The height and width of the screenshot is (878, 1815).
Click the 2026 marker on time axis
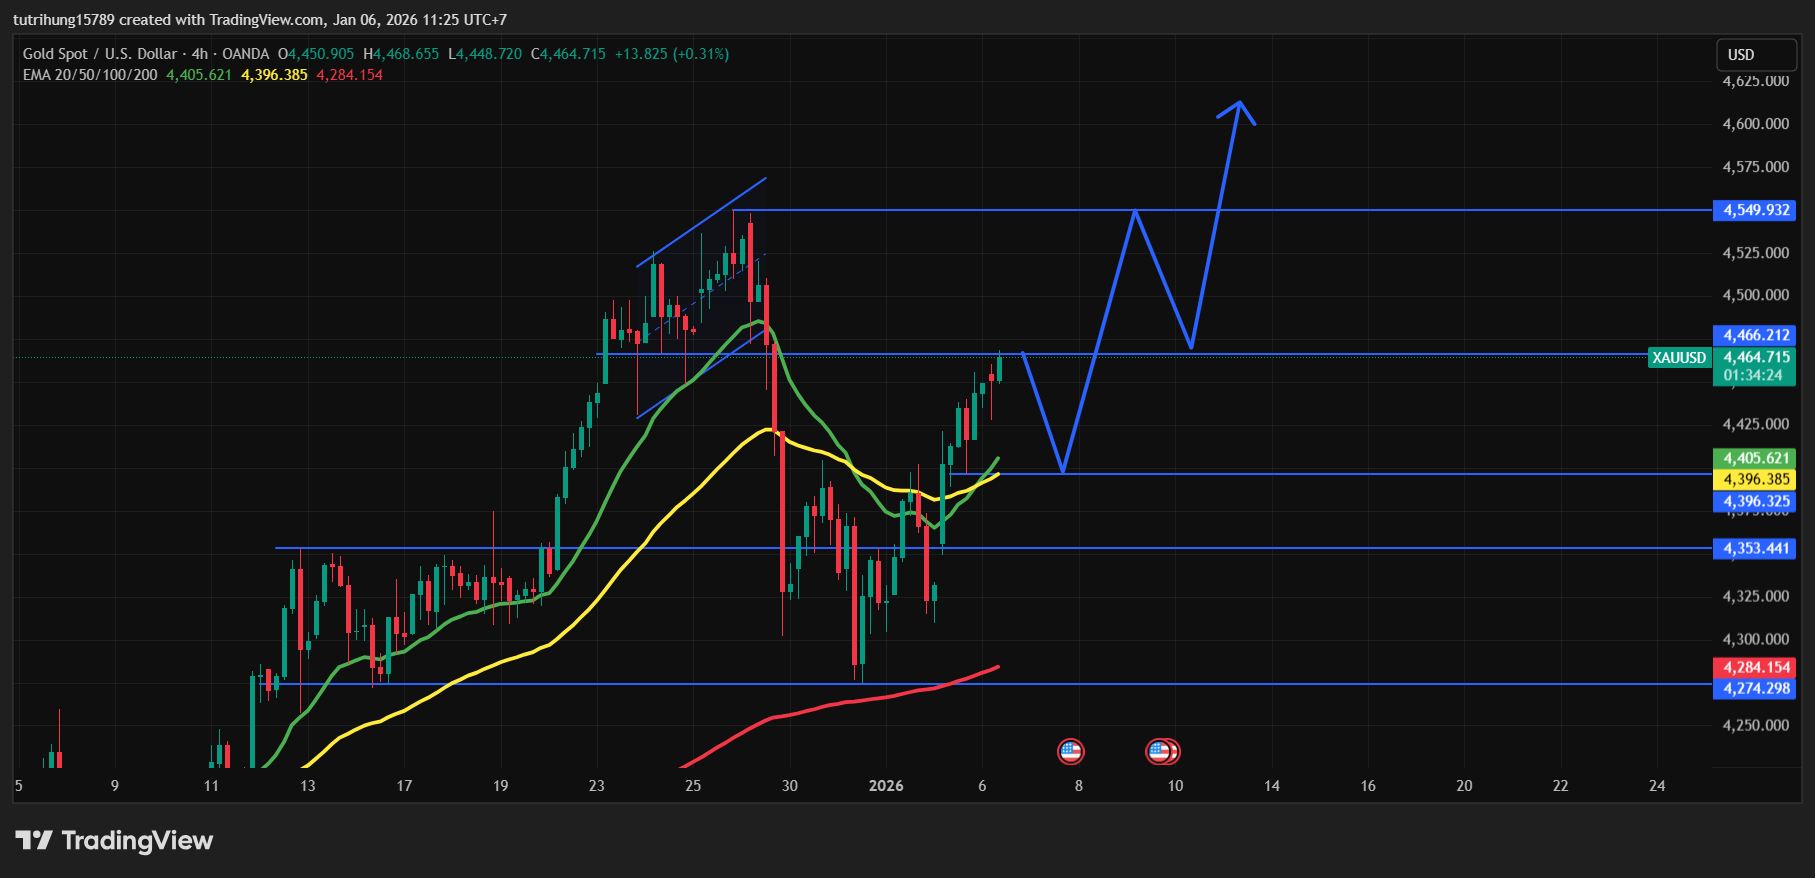point(886,786)
